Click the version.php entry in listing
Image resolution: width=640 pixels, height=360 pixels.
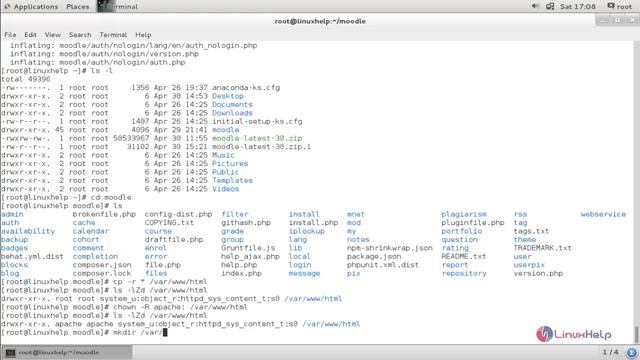pos(538,273)
